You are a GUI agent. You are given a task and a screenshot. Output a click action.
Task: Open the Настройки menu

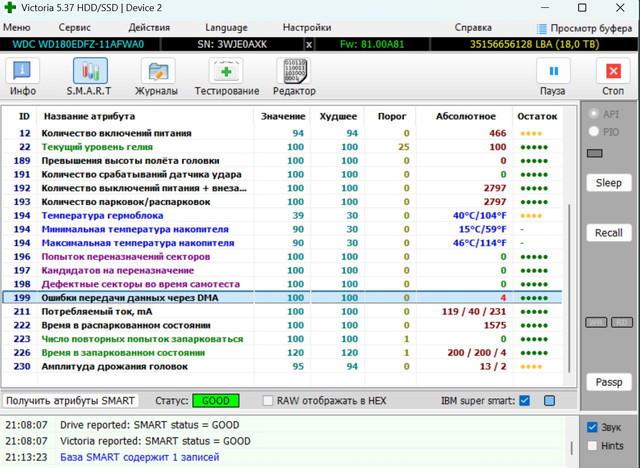(307, 28)
